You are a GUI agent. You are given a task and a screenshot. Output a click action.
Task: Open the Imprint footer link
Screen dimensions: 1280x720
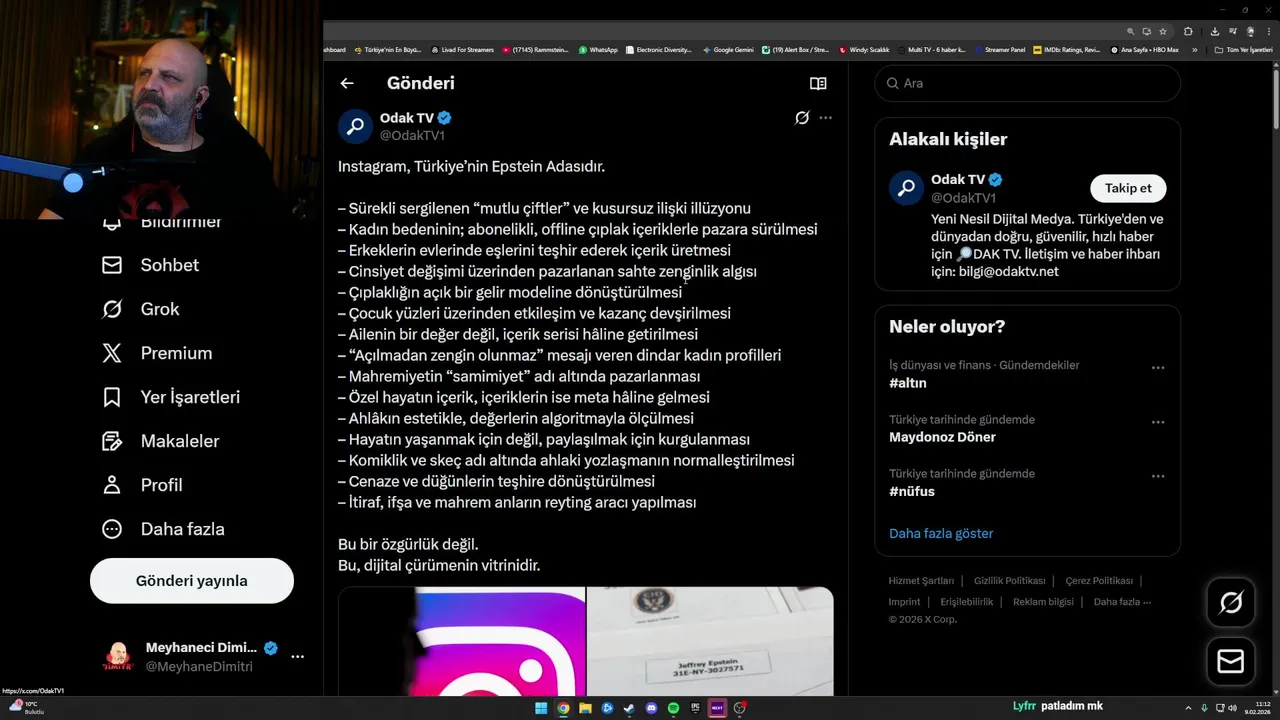904,602
